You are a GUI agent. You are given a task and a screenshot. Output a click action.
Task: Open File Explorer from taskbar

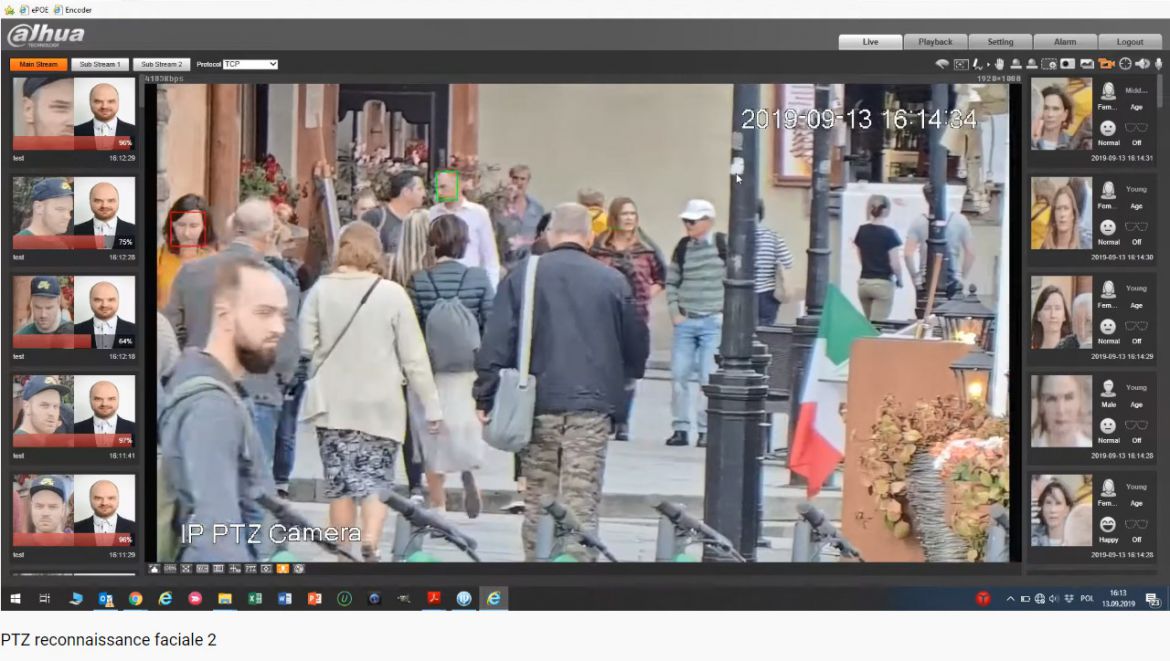pos(225,598)
